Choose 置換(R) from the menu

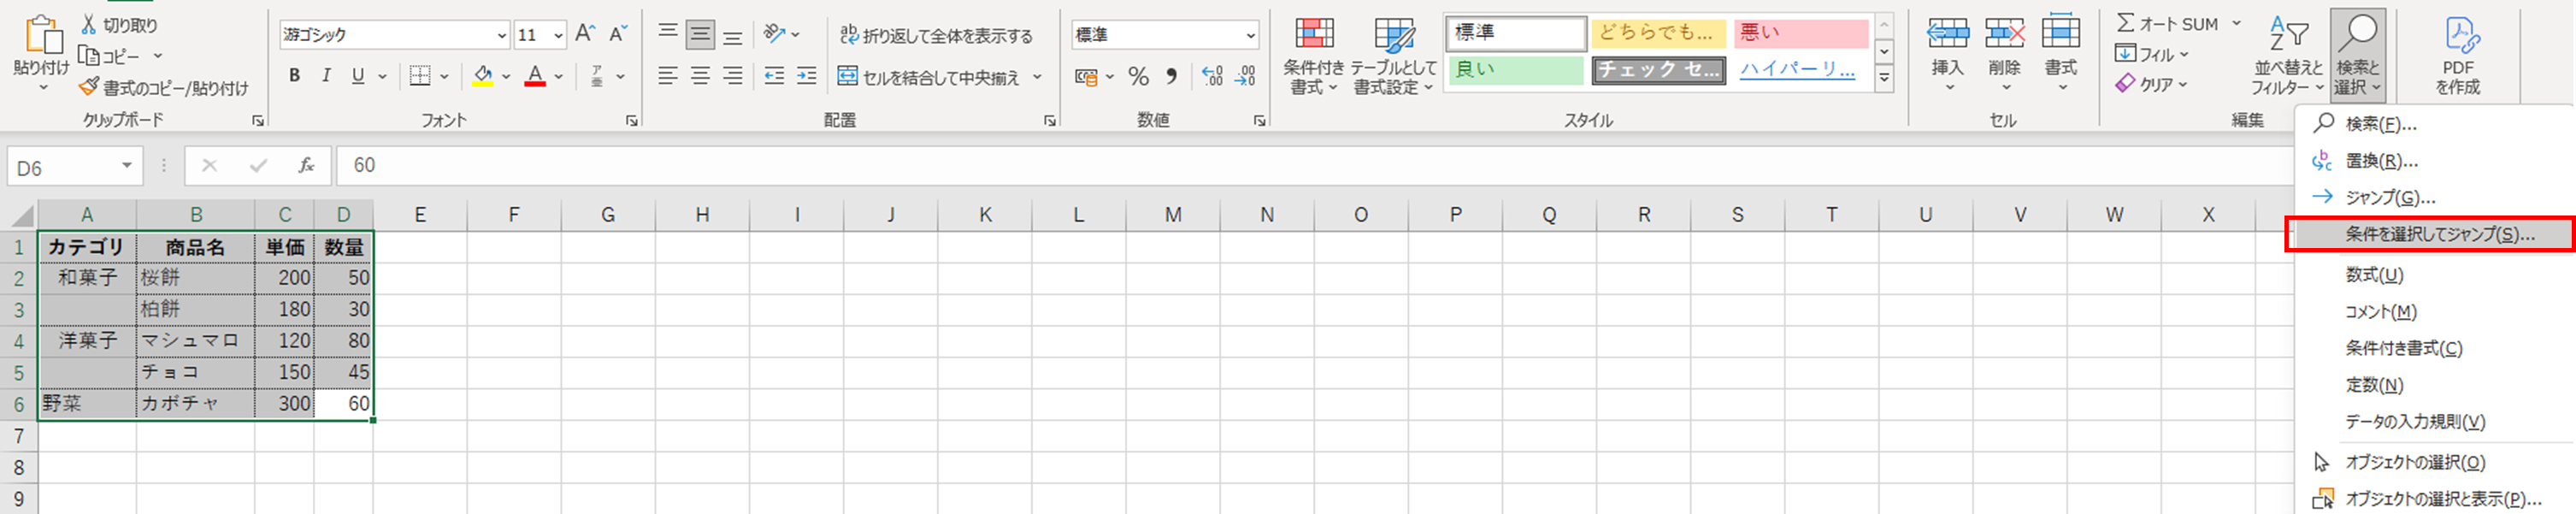point(2381,161)
